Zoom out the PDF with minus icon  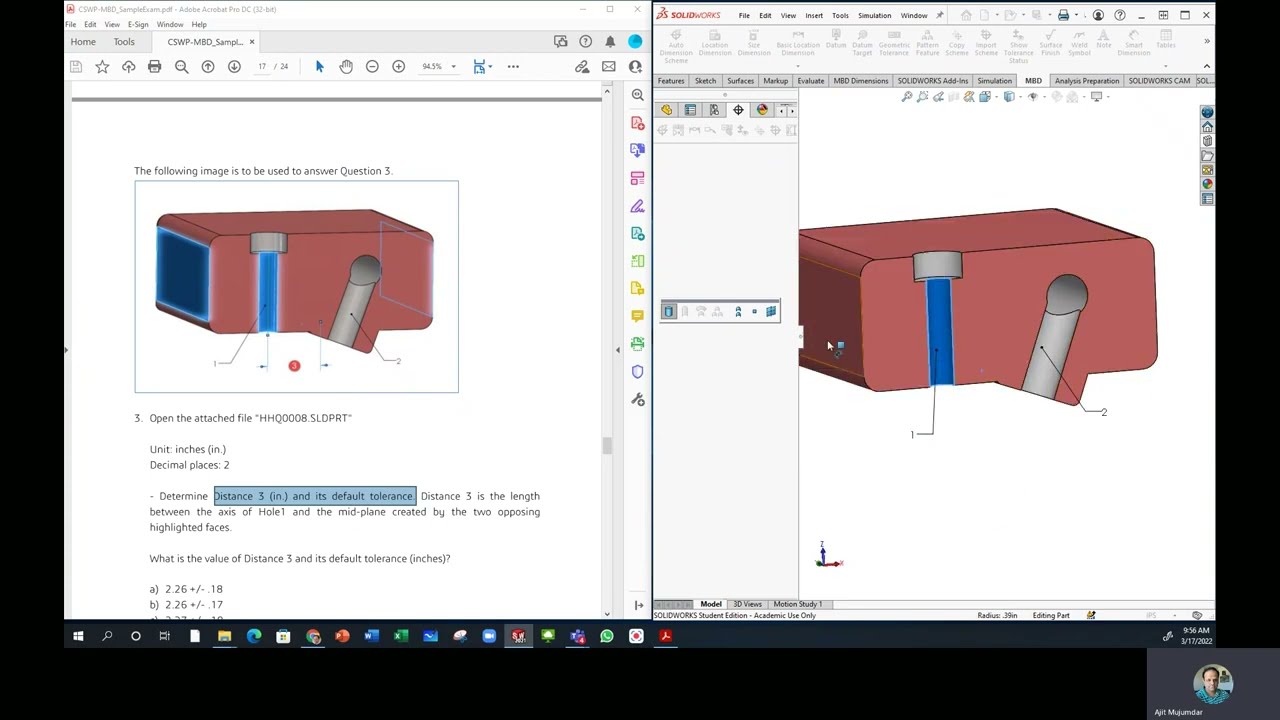pos(372,67)
